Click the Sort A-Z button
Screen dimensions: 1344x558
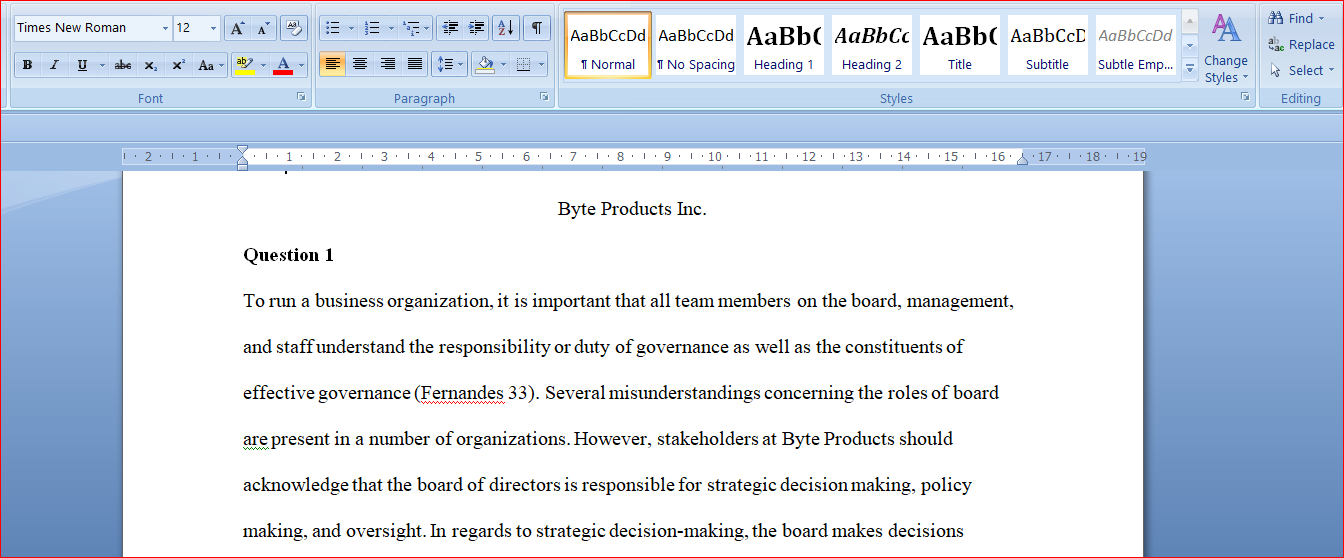[x=506, y=28]
